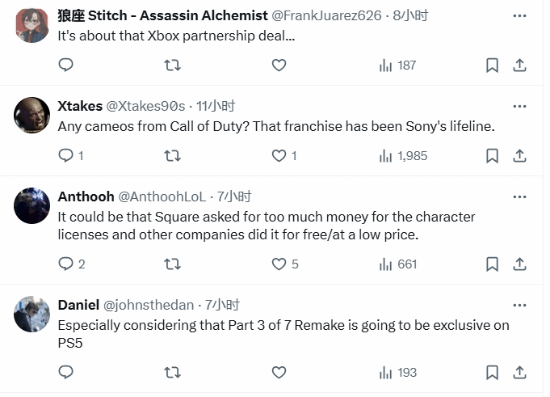550x397 pixels.
Task: Open more options on Daniel's tweet
Action: tap(519, 305)
